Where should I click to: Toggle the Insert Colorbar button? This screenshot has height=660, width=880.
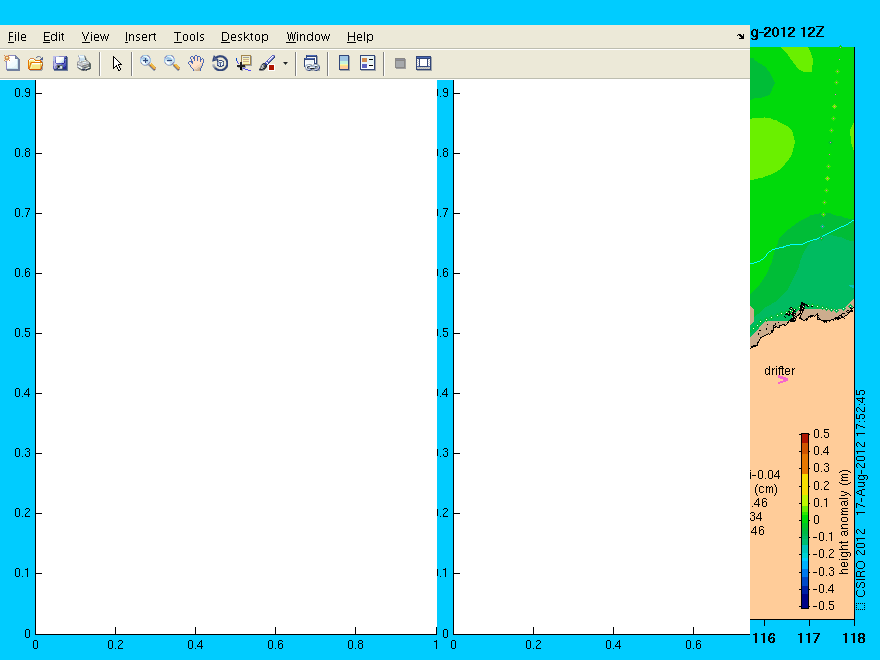[x=344, y=63]
